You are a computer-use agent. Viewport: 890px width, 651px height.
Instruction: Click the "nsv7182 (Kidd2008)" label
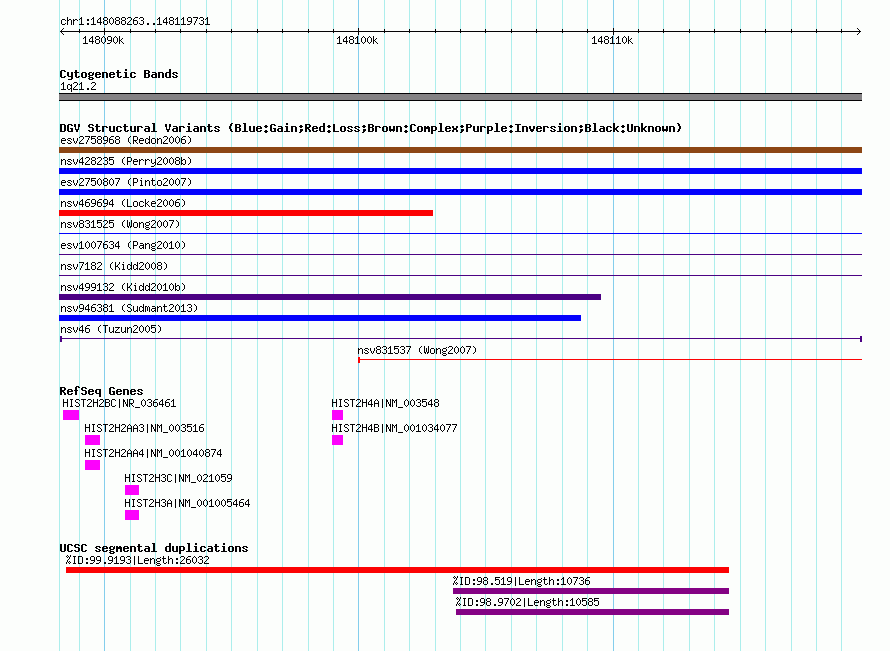pyautogui.click(x=114, y=266)
